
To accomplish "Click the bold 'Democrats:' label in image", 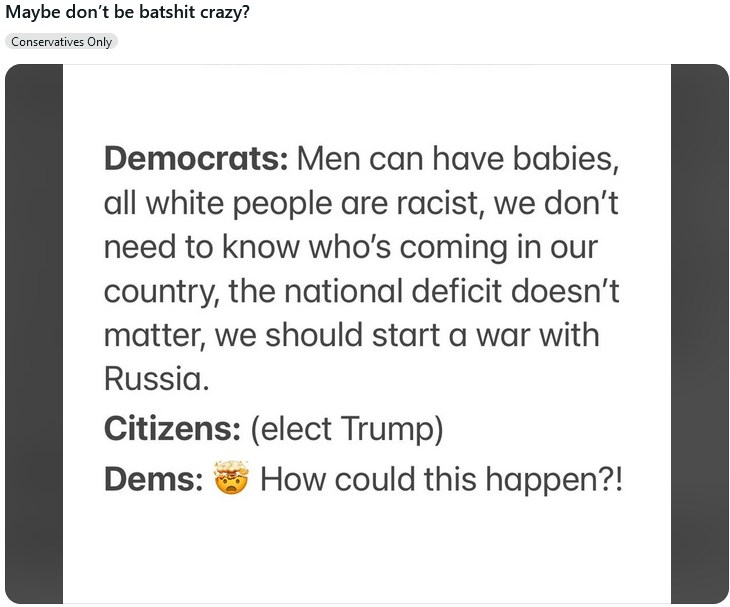I will click(x=196, y=158).
